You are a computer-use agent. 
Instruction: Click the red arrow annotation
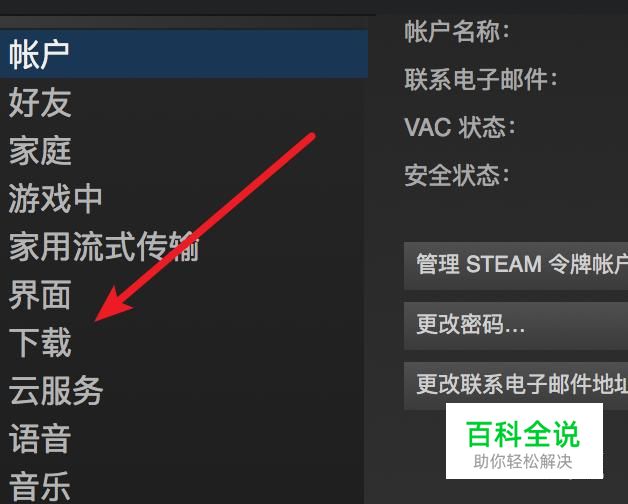(204, 227)
